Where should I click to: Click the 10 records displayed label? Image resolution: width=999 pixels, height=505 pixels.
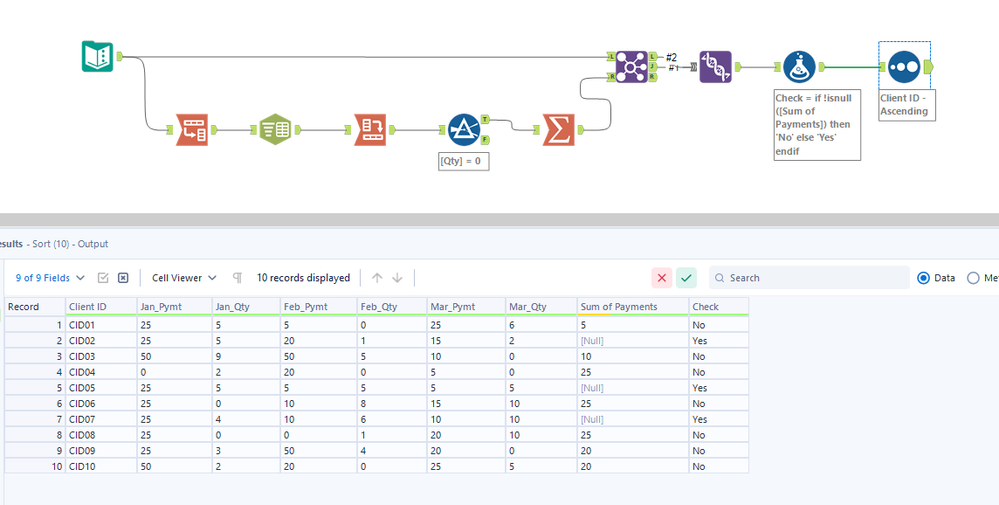[303, 278]
